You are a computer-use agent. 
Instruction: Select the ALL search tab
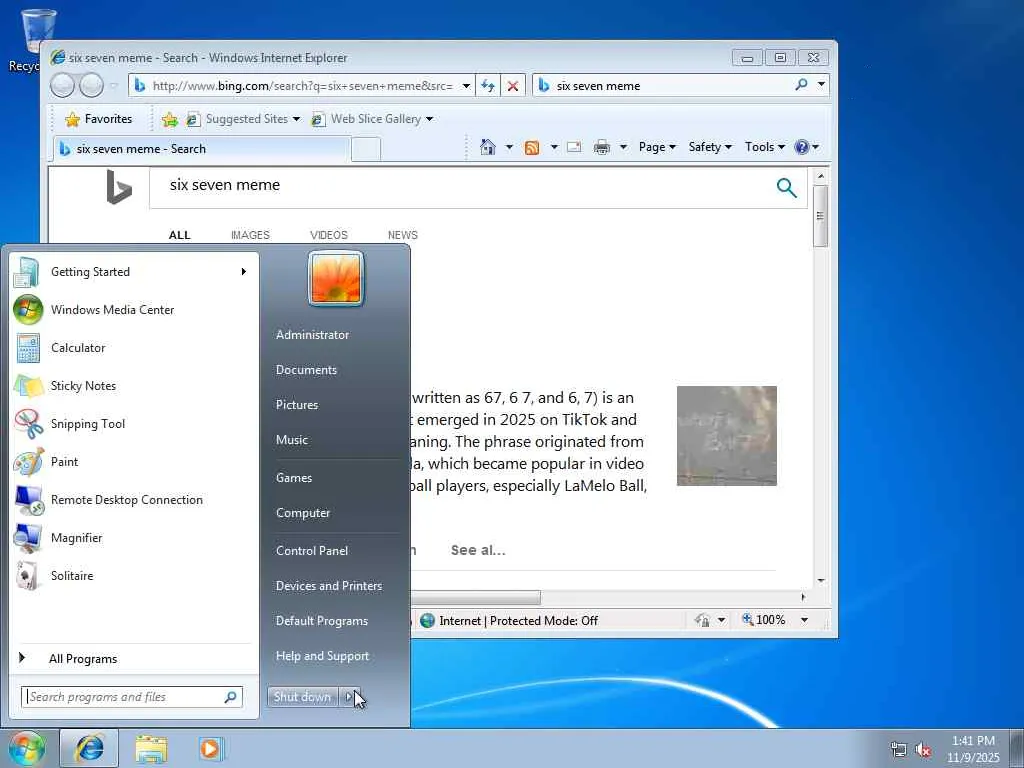click(180, 235)
